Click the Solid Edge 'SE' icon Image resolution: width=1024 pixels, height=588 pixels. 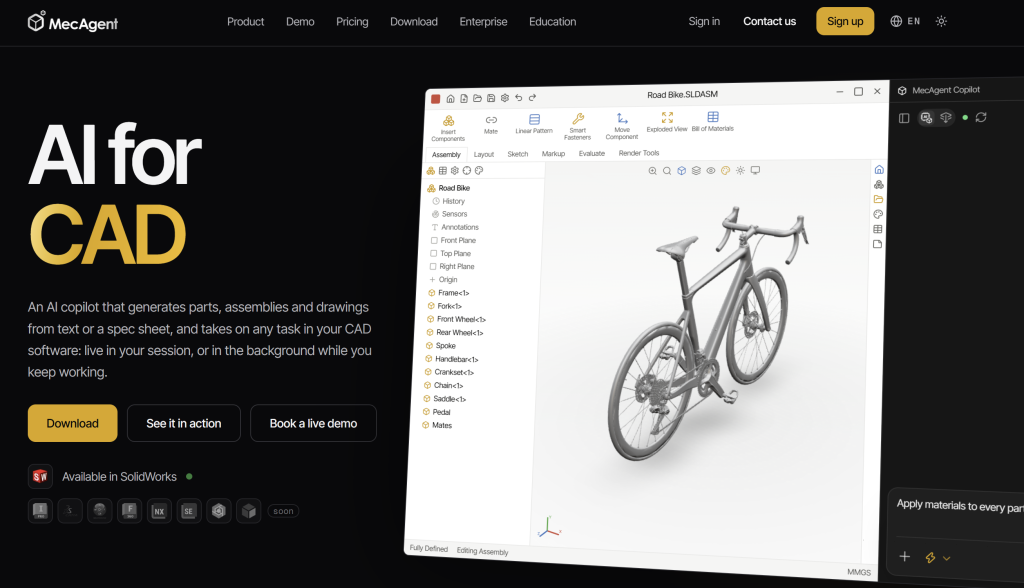click(x=189, y=511)
